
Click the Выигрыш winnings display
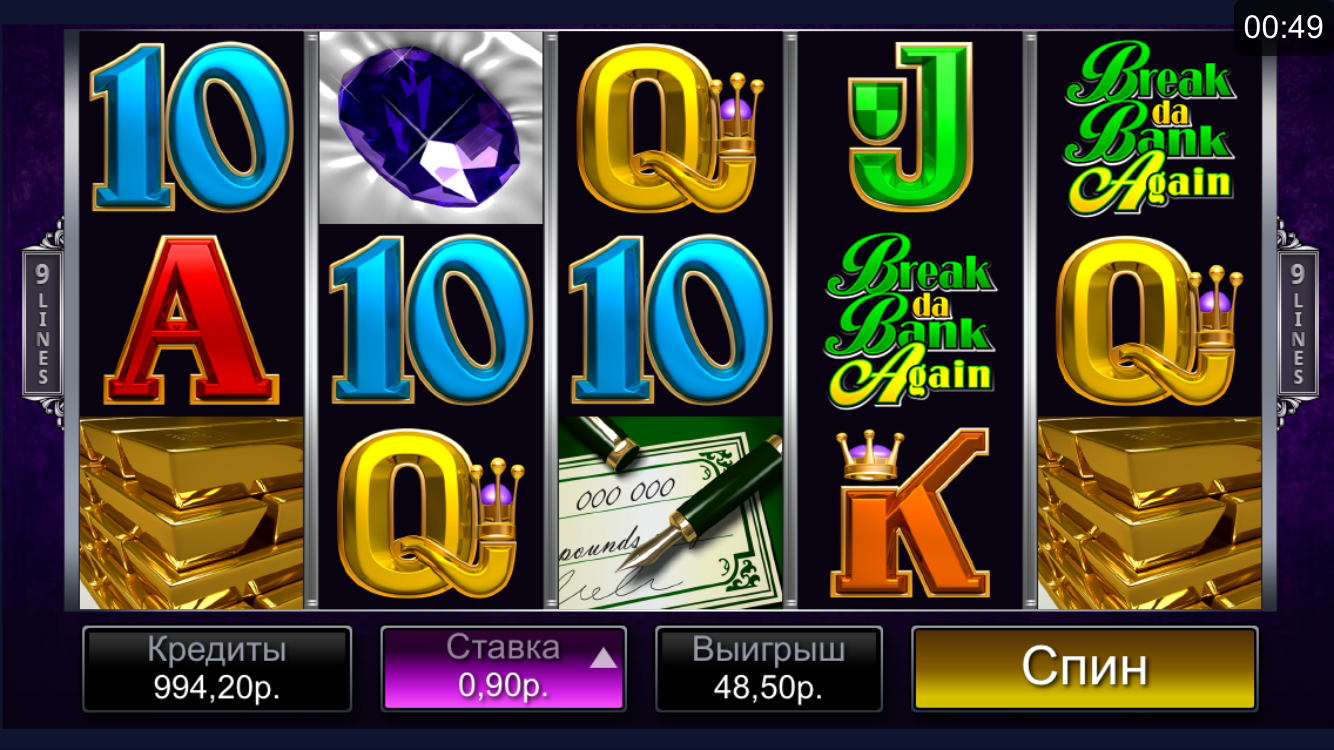pos(769,668)
